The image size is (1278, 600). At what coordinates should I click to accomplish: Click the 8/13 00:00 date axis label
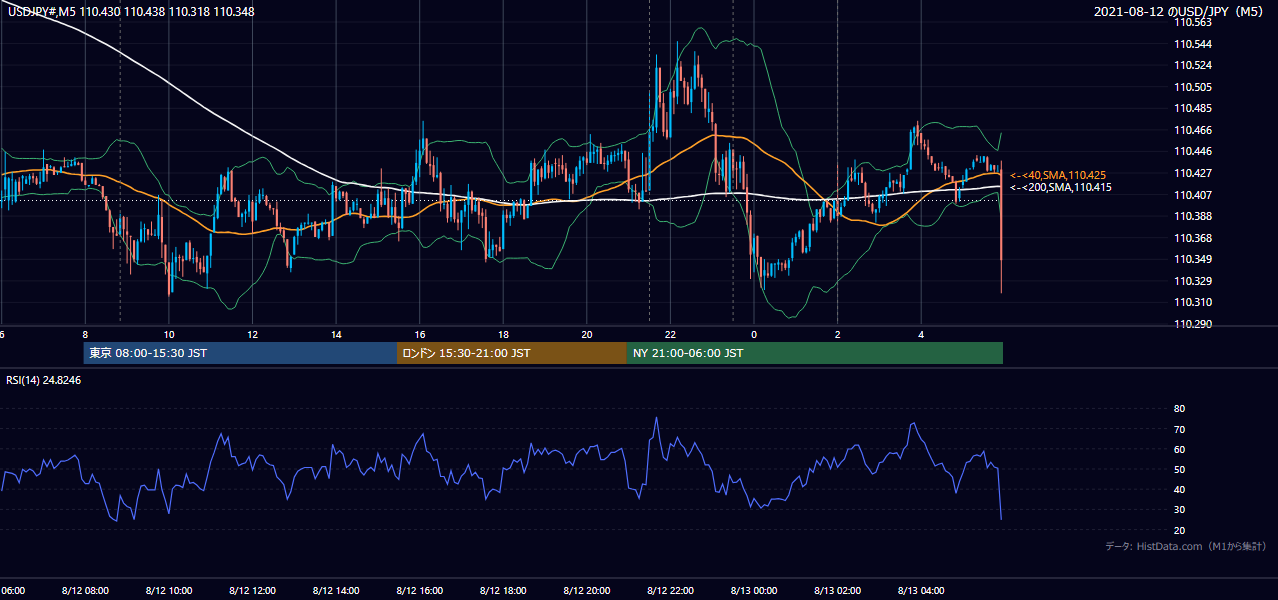[x=754, y=591]
